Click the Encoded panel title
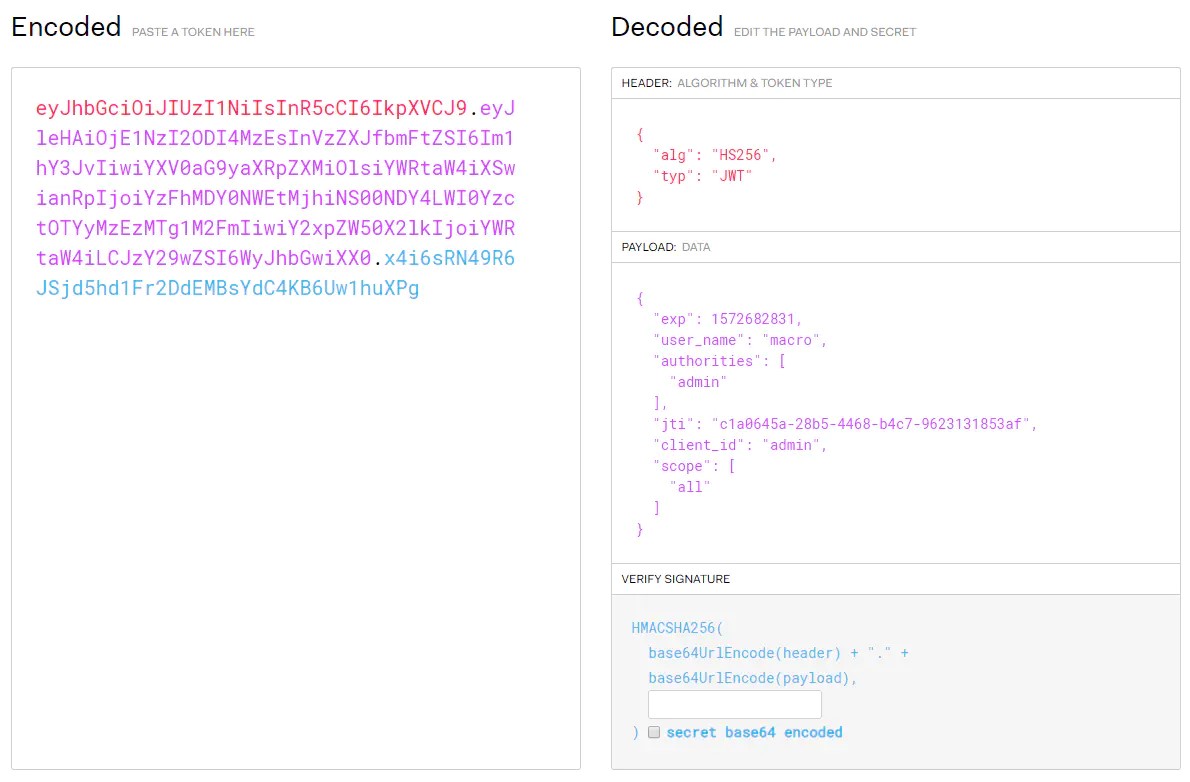Image resolution: width=1190 pixels, height=782 pixels. 65,27
